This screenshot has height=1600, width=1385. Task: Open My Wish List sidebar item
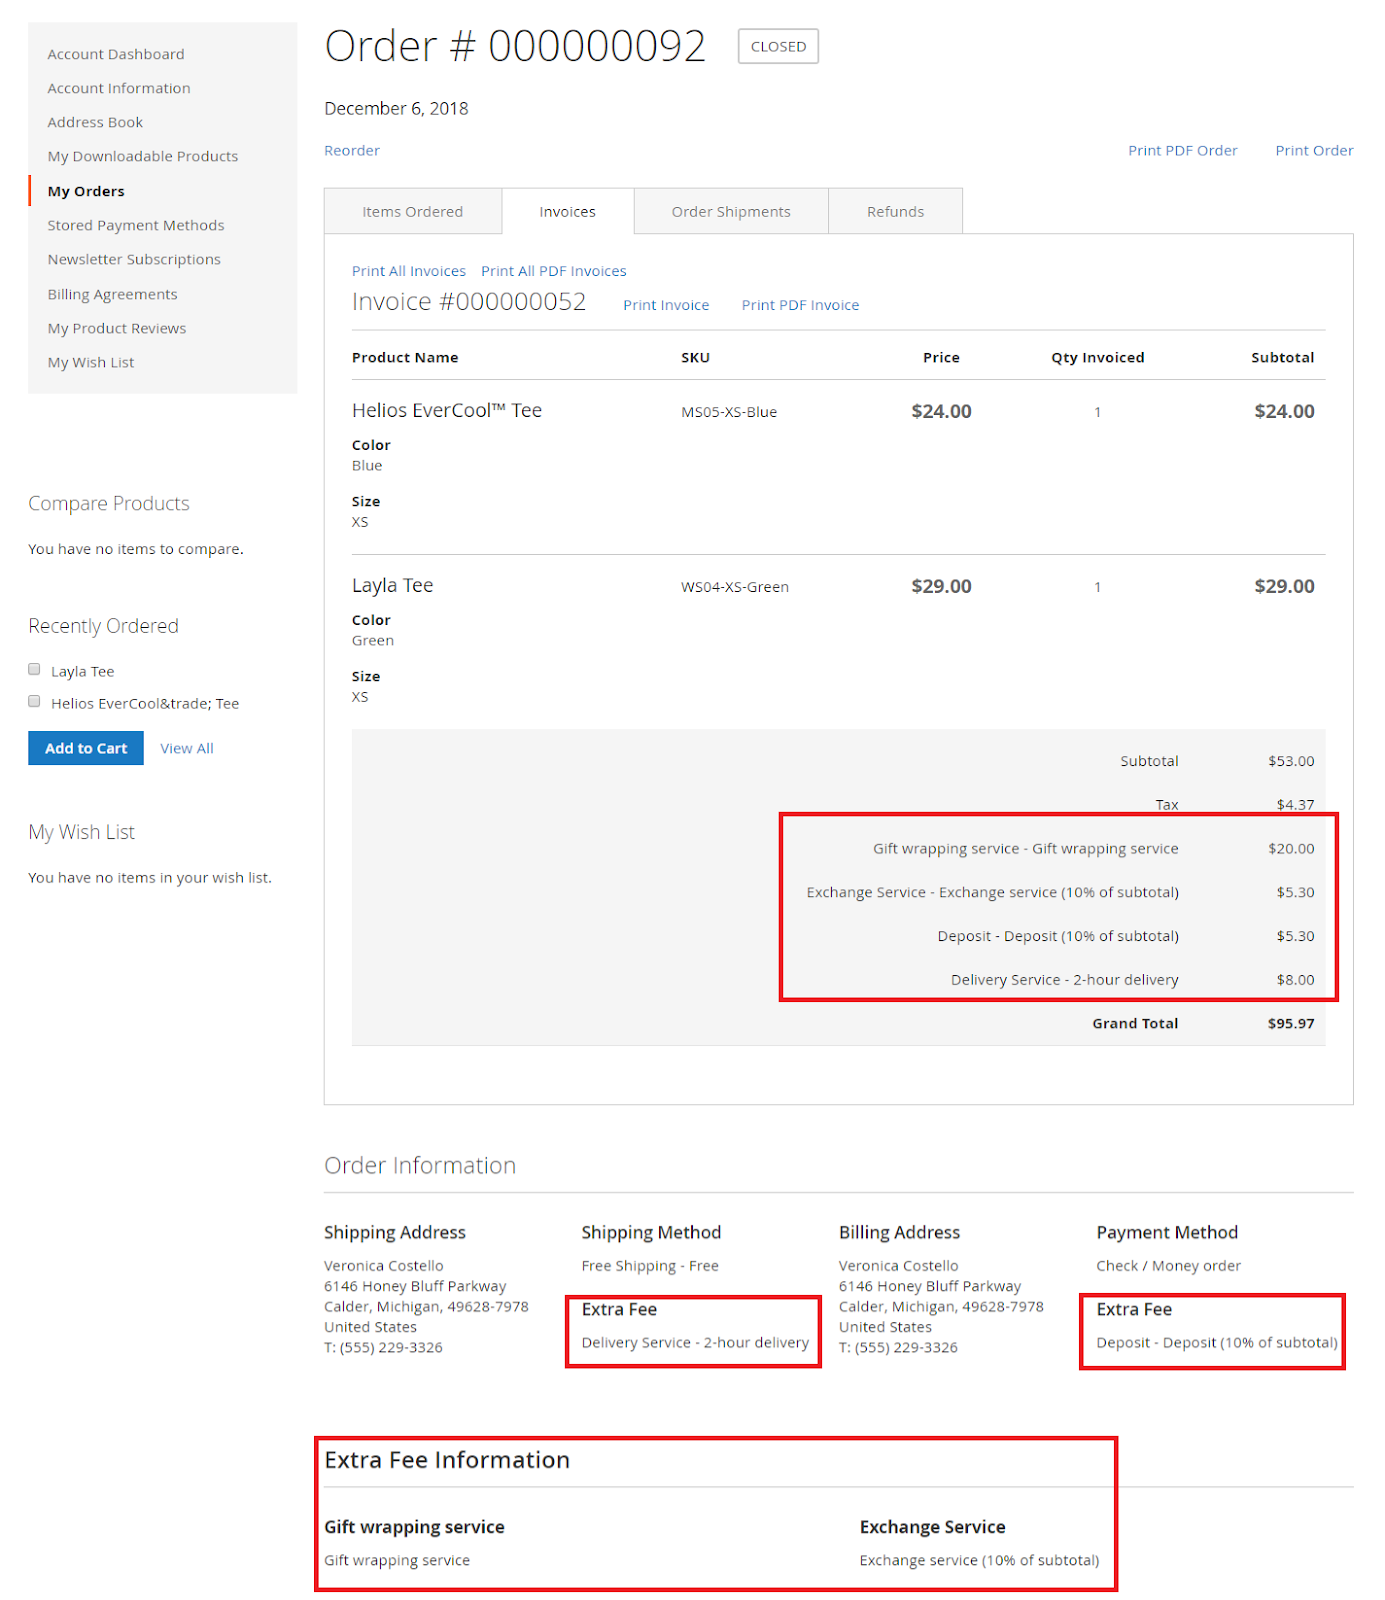tap(91, 362)
